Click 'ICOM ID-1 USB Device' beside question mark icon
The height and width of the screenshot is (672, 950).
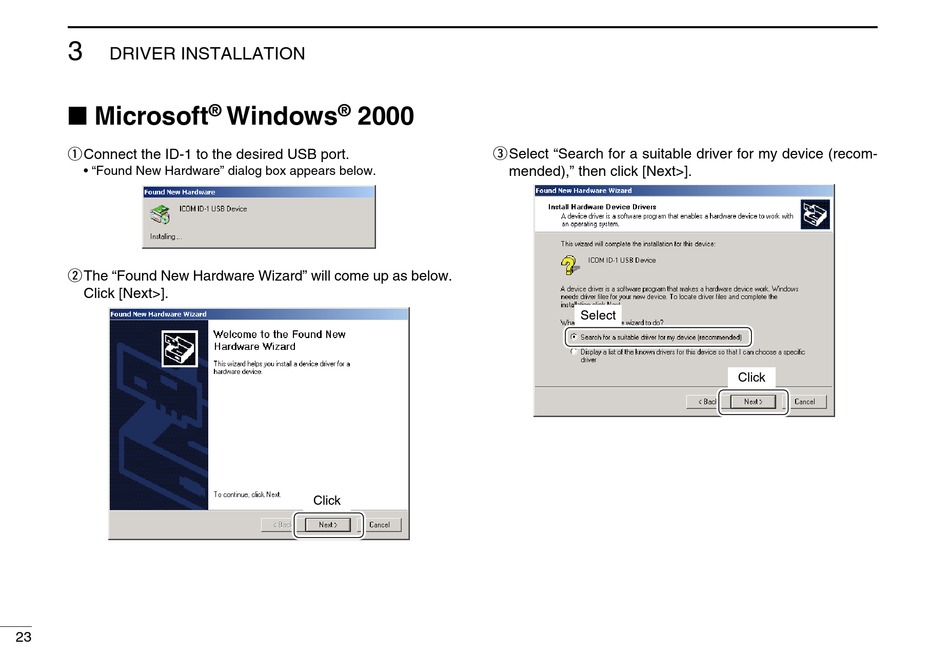click(622, 260)
